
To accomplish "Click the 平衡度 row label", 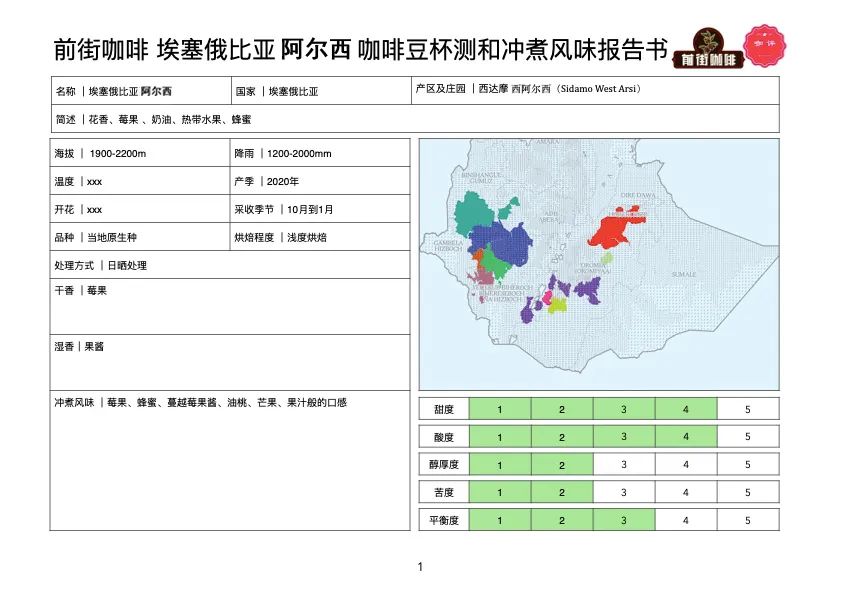I will click(444, 520).
